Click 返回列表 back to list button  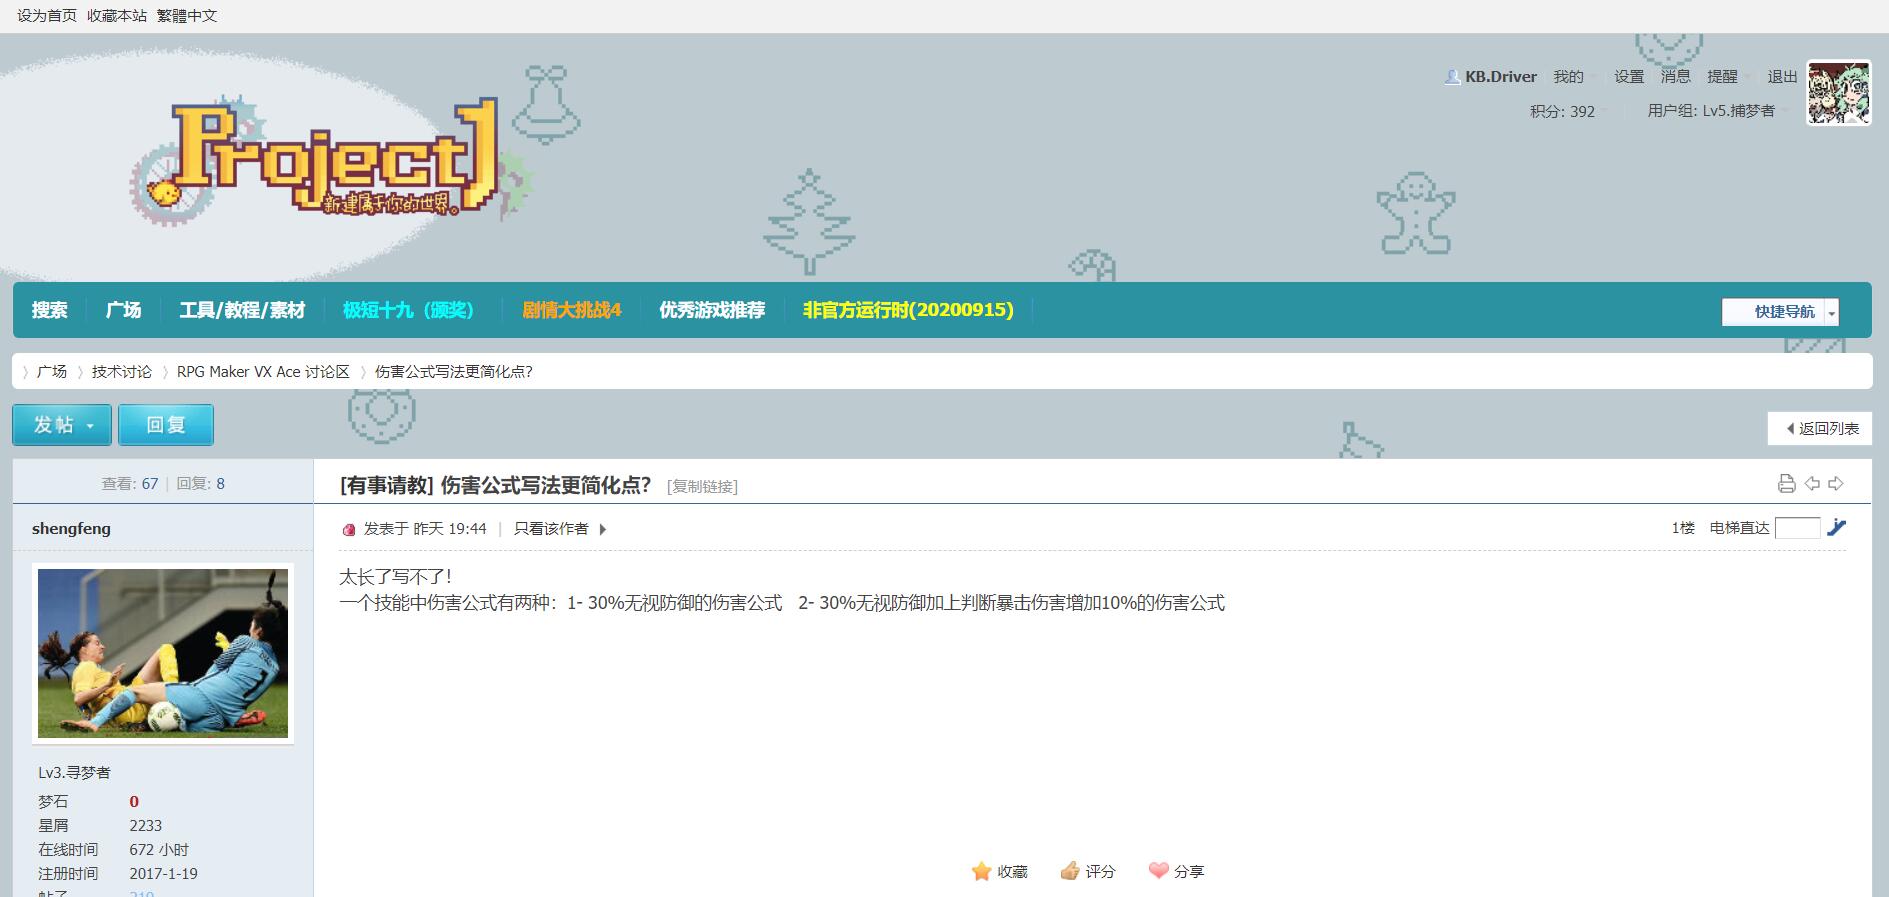tap(1820, 428)
